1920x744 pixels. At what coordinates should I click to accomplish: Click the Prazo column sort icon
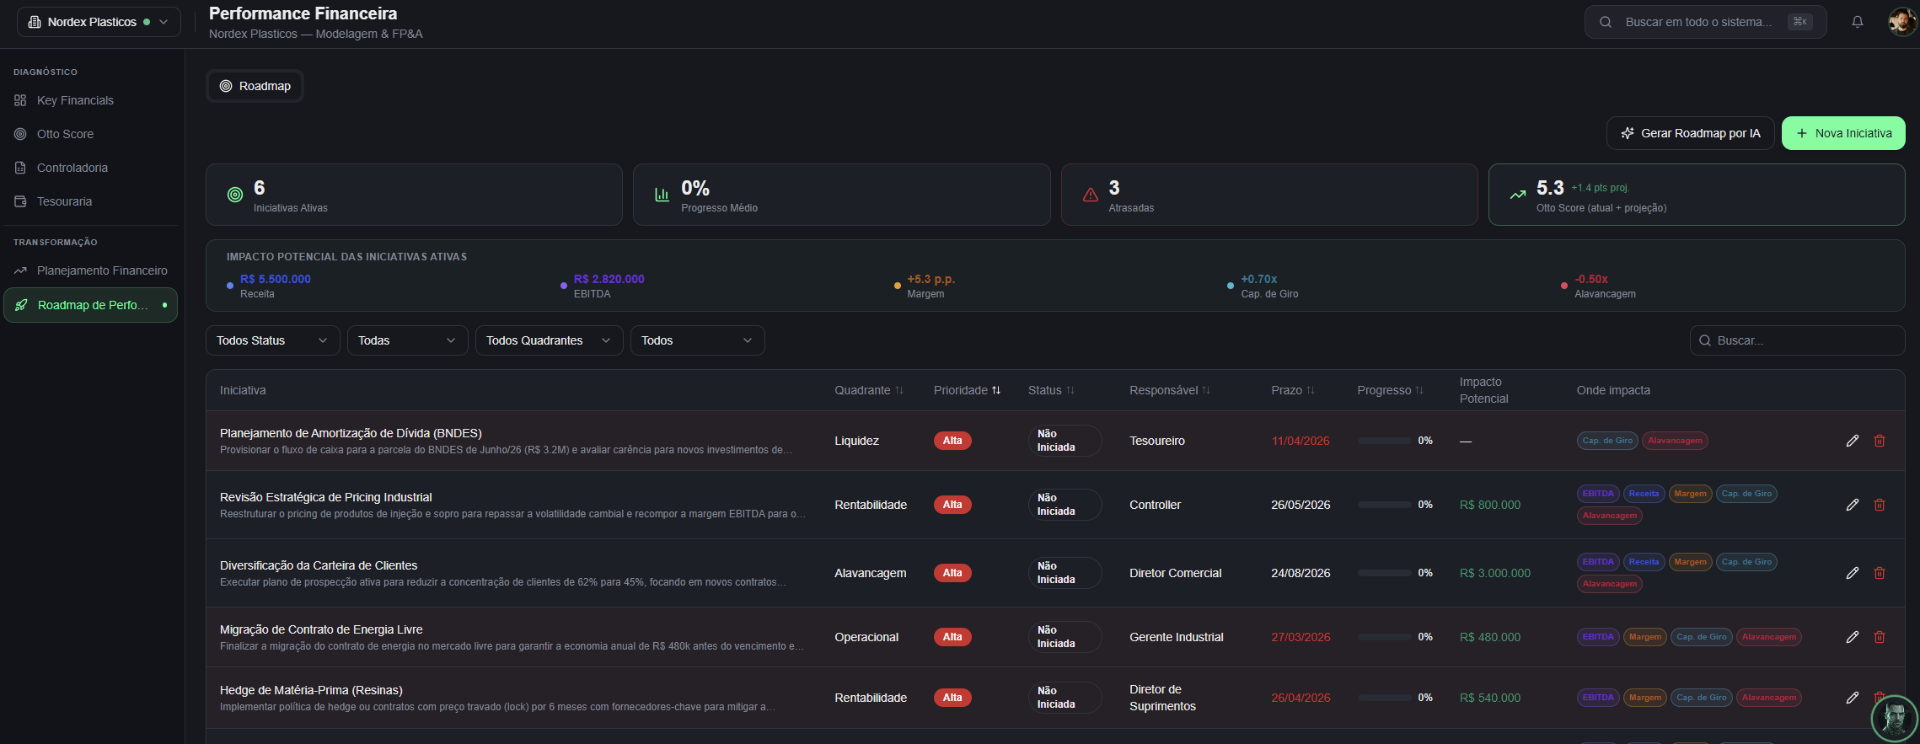[1310, 391]
